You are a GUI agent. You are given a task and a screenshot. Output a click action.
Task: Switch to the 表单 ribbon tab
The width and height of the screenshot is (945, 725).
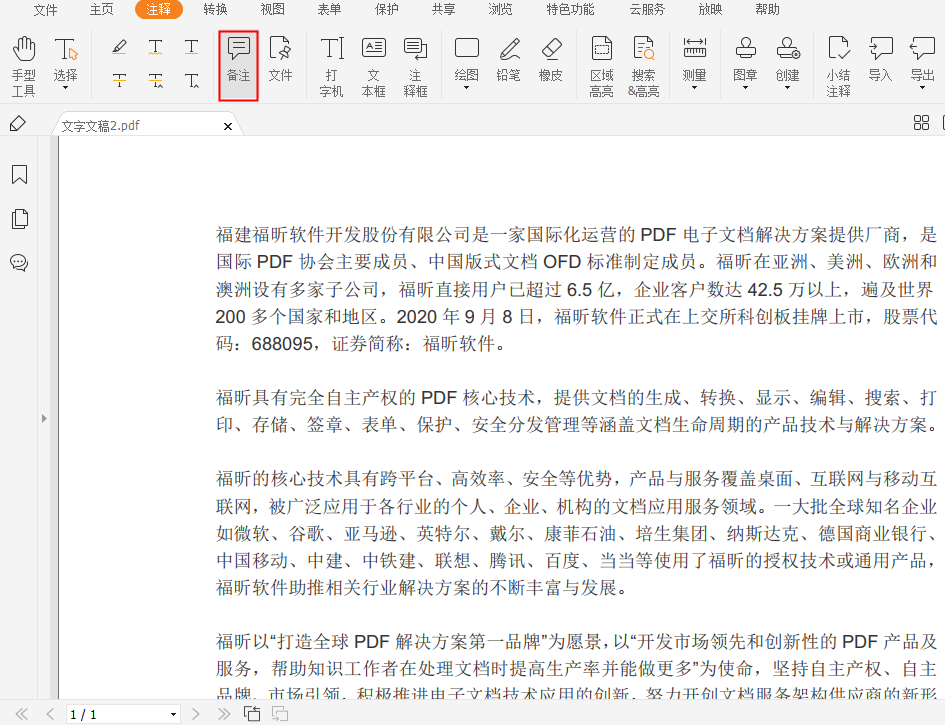coord(330,10)
